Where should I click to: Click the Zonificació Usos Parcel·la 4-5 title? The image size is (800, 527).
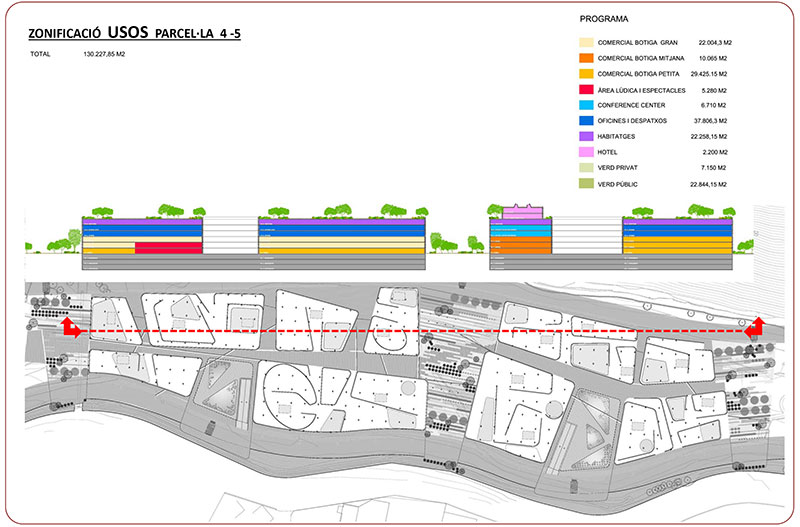135,33
